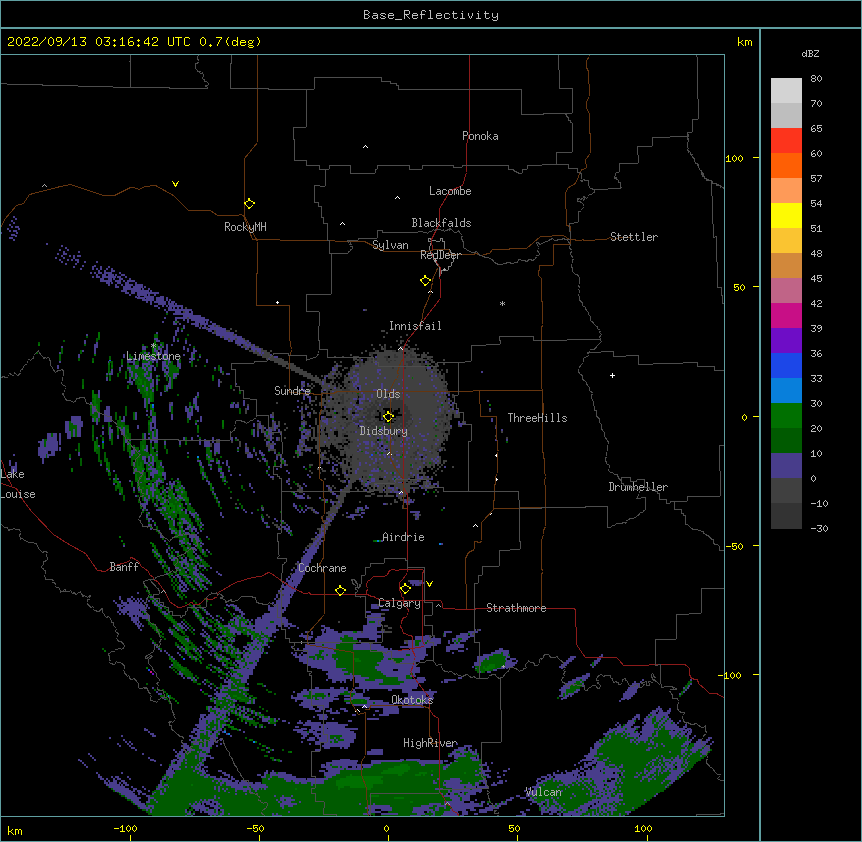Click the yellow marker south of RedDeer
Screen dimensions: 862x842
click(425, 280)
